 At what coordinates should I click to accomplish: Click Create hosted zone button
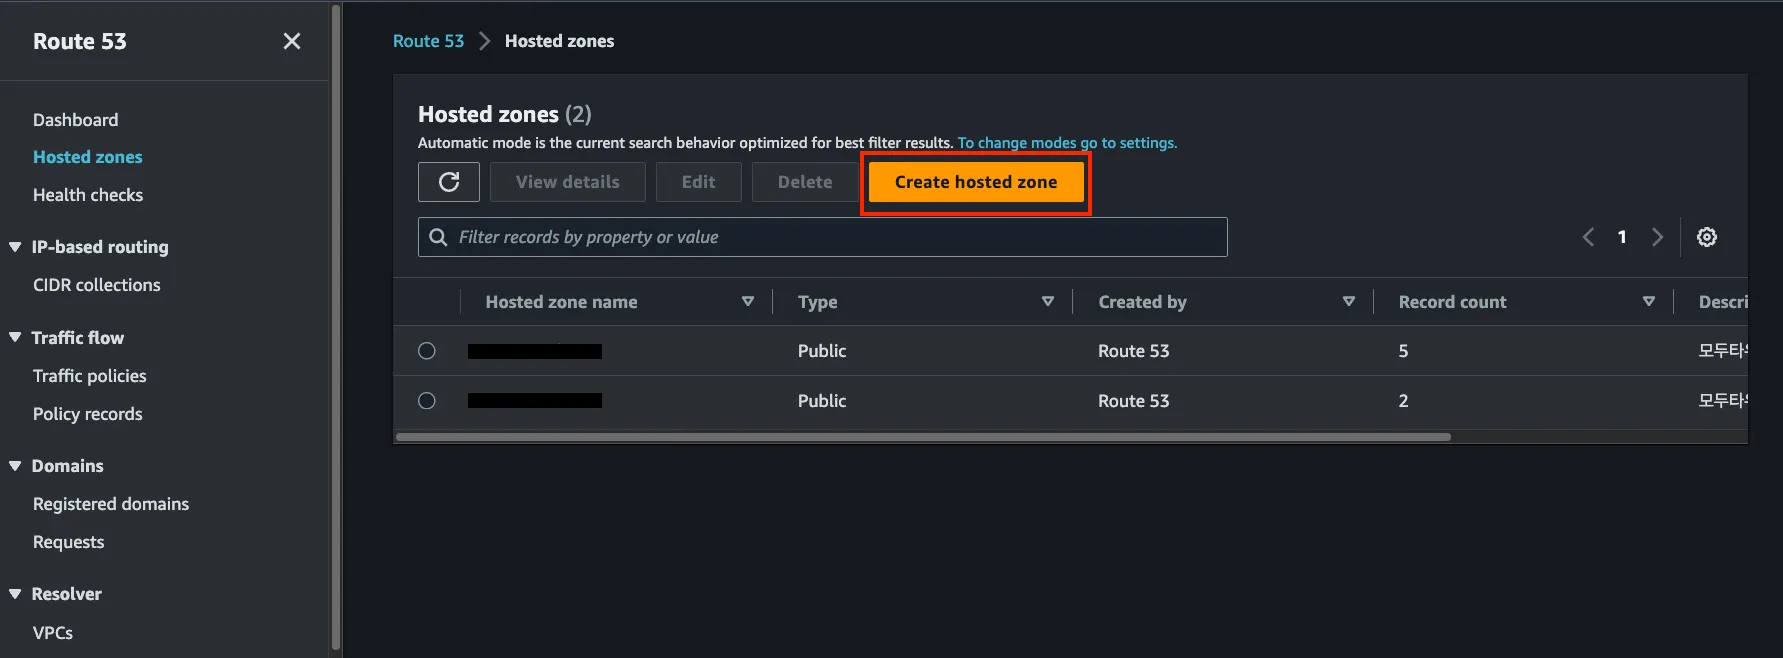[x=975, y=182]
